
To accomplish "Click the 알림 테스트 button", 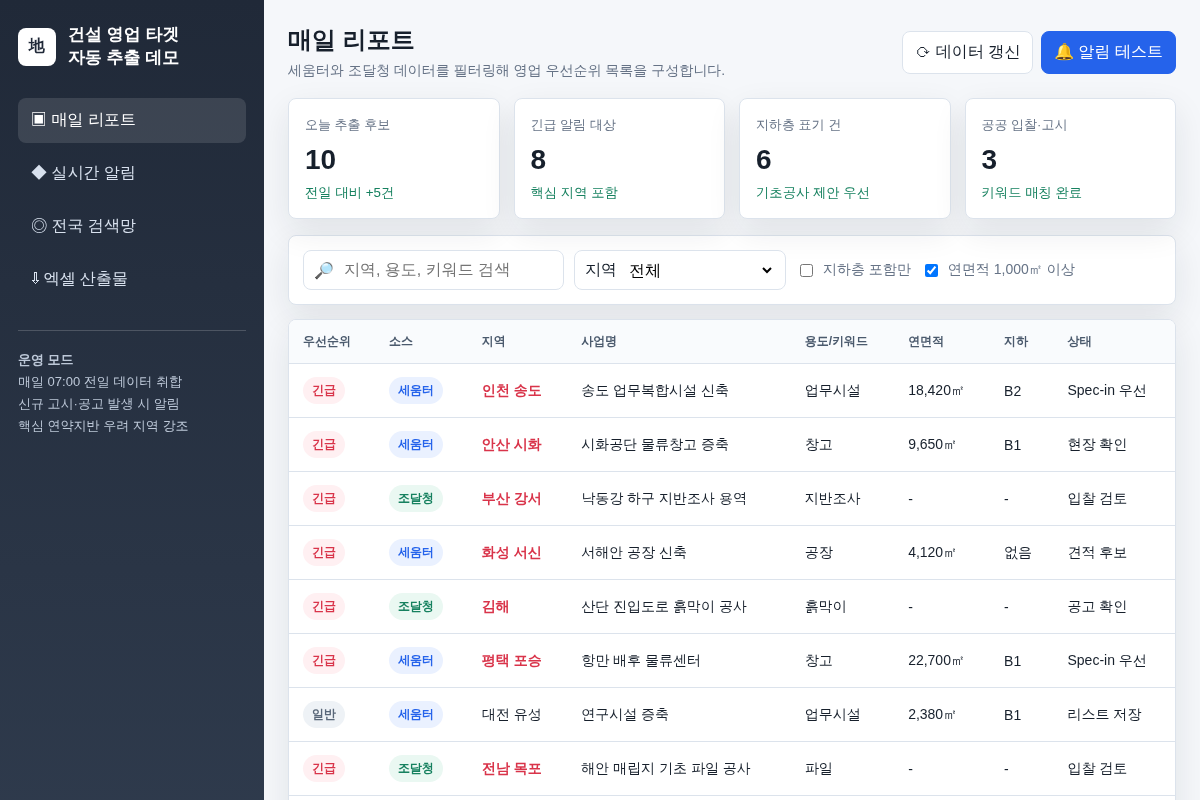I will pos(1108,52).
